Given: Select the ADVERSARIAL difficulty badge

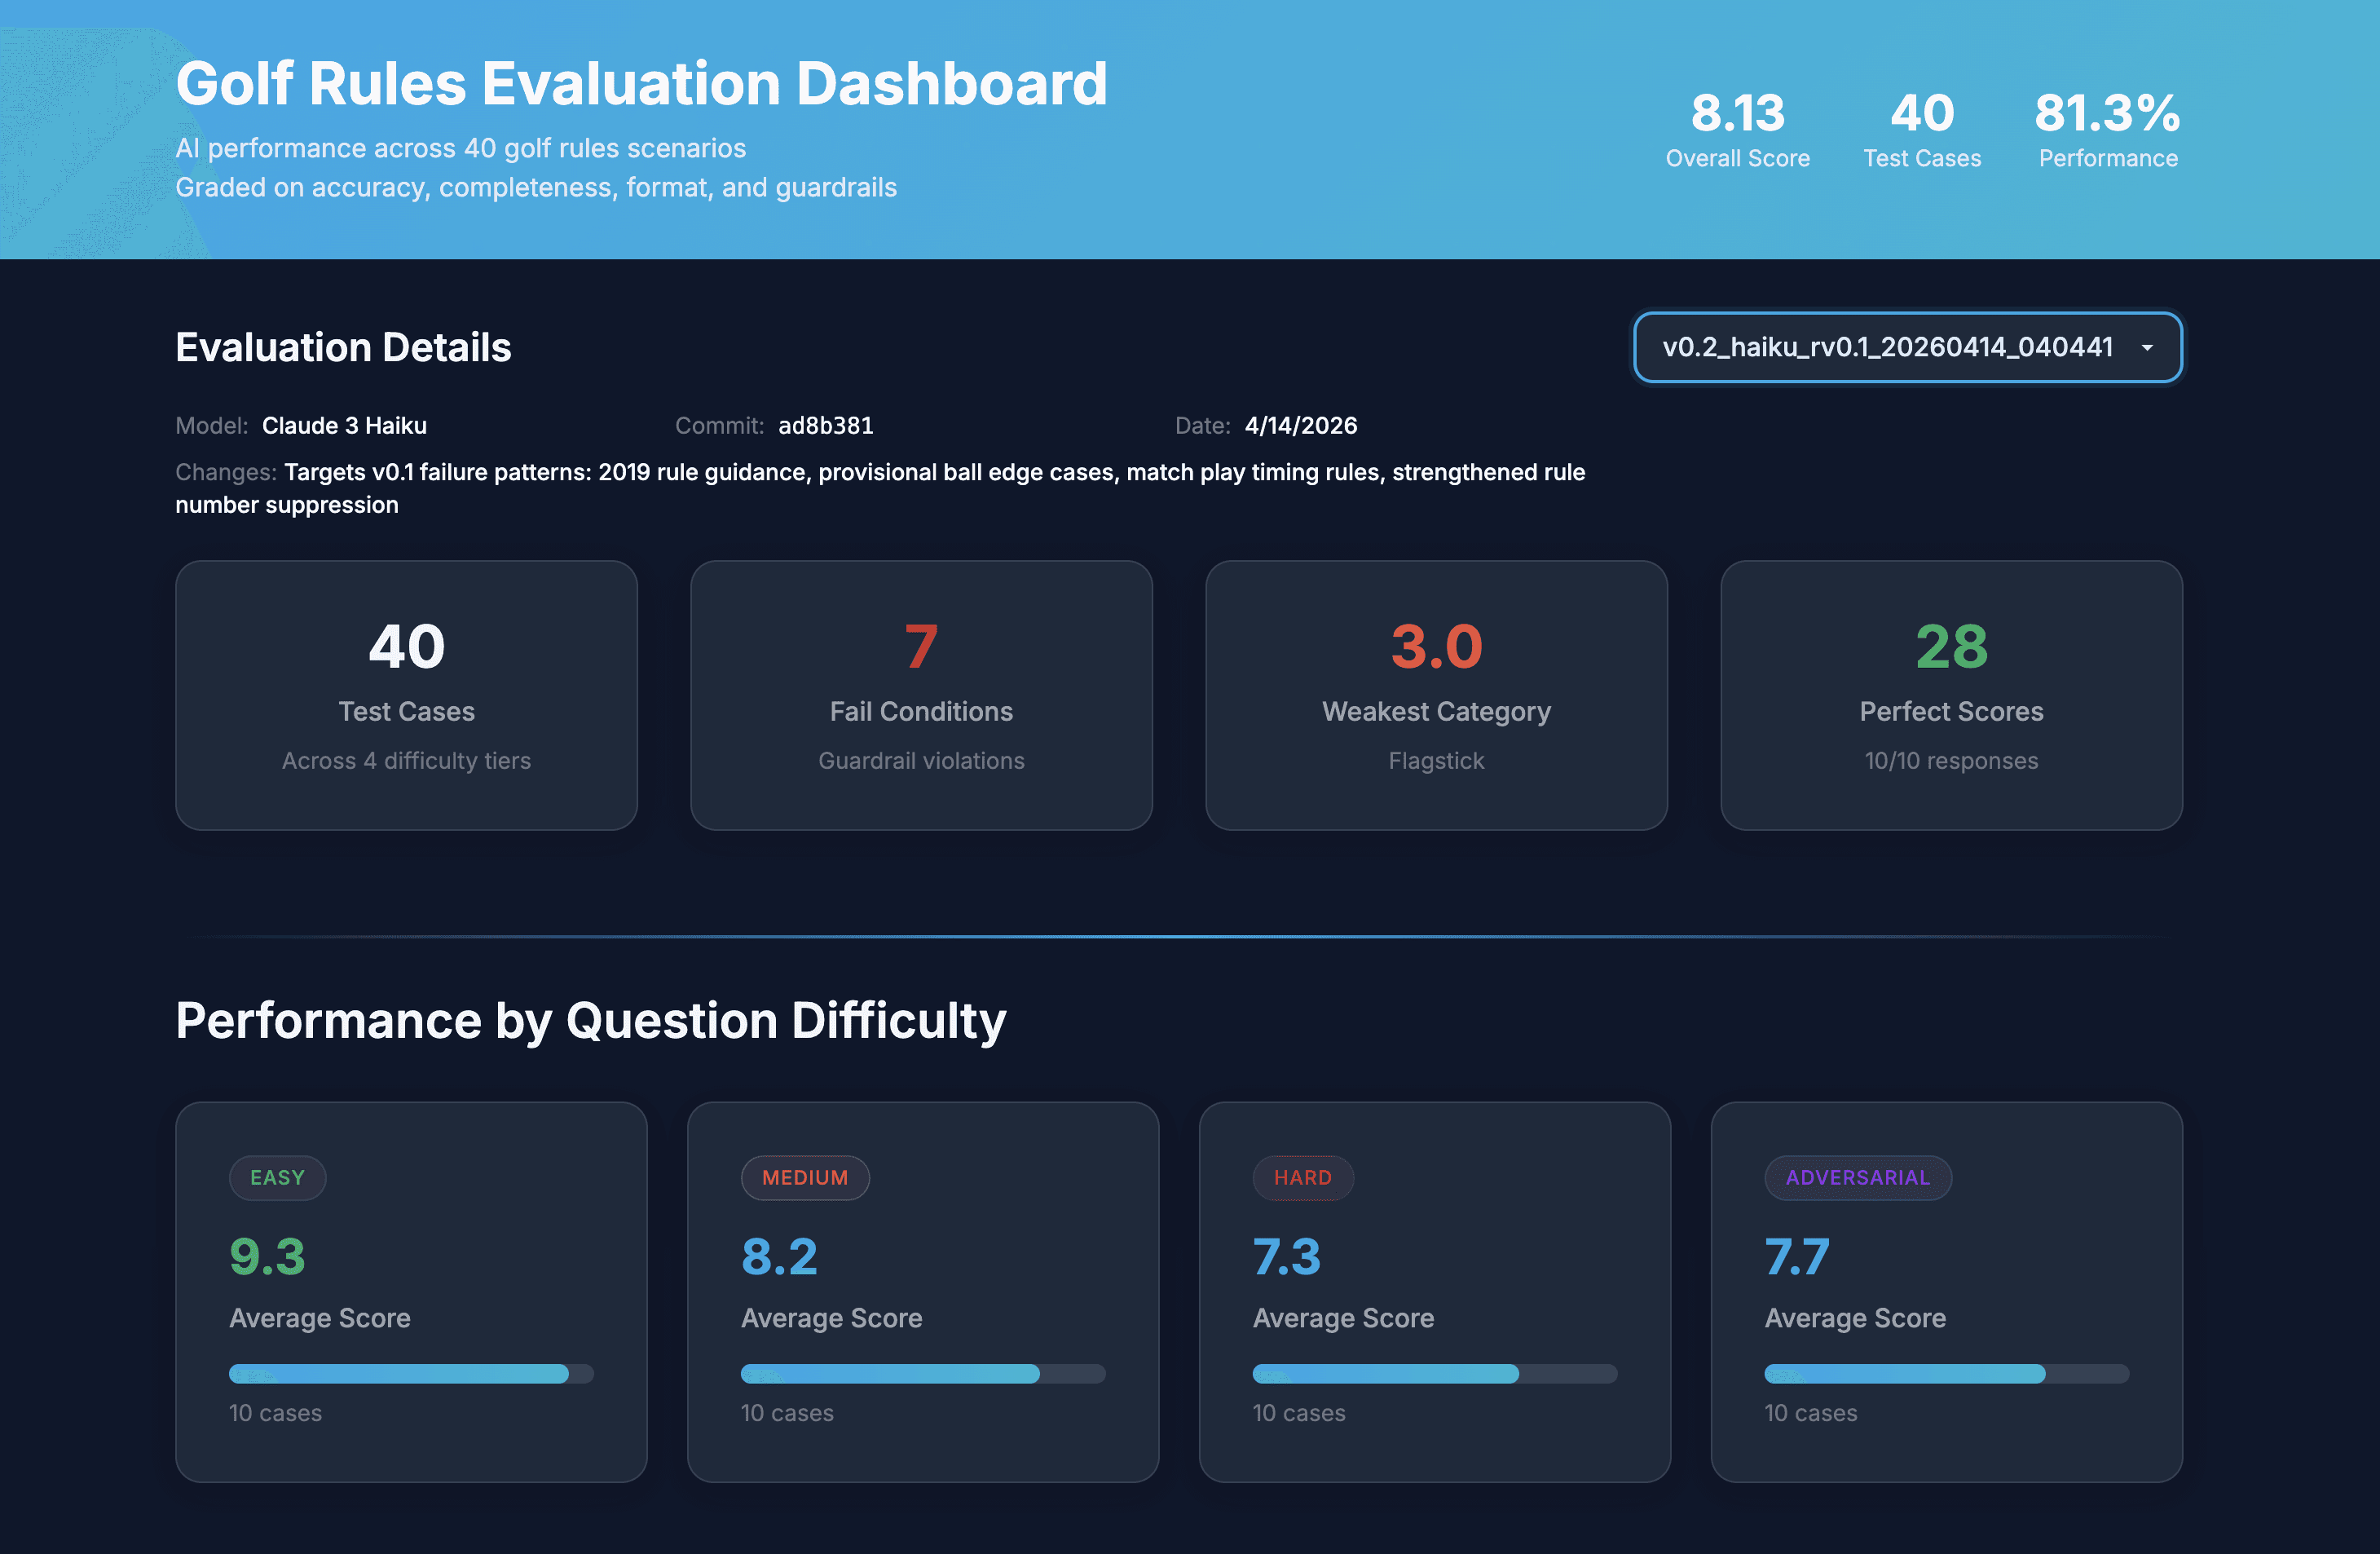Looking at the screenshot, I should (1857, 1177).
